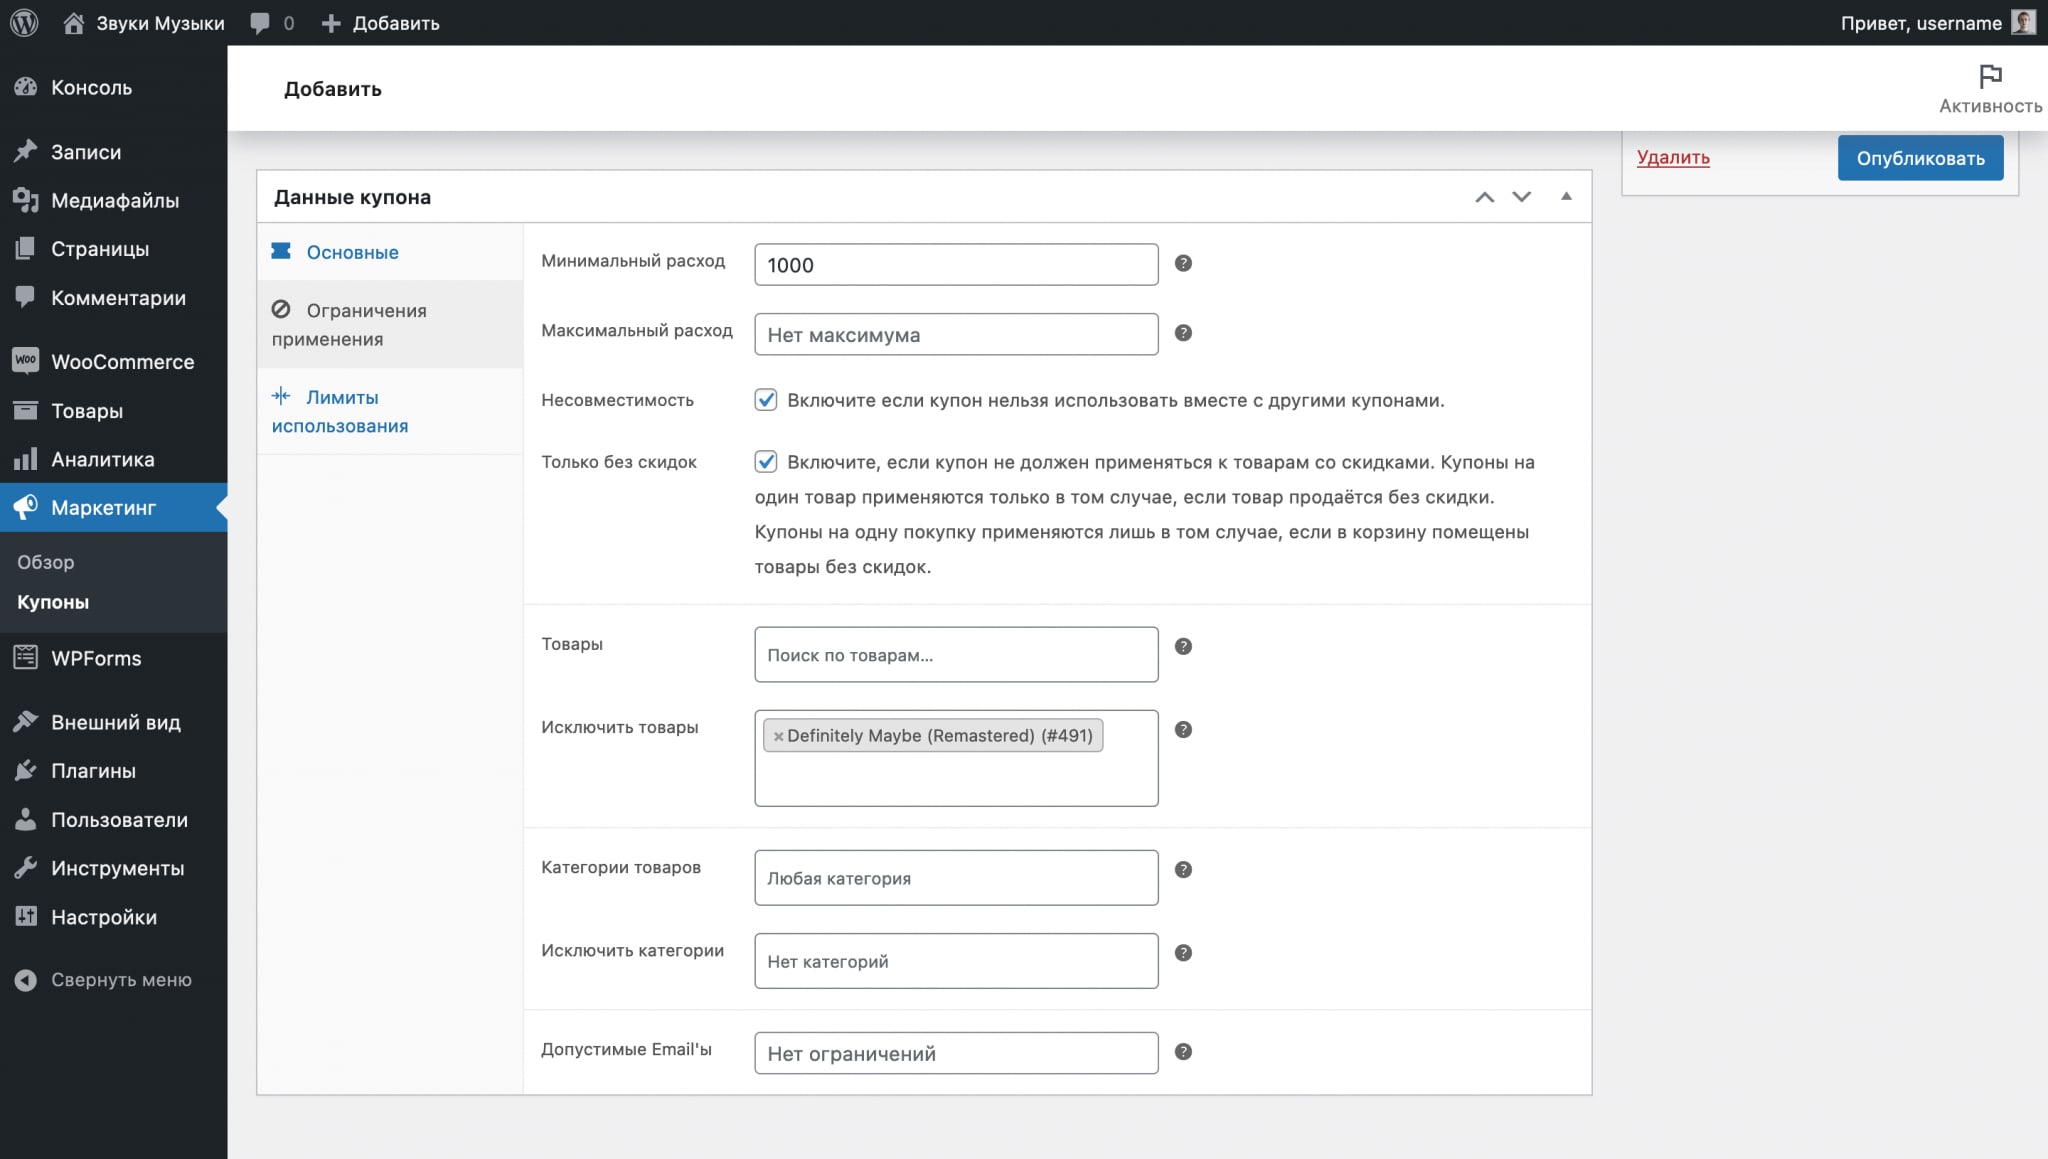Image resolution: width=2048 pixels, height=1159 pixels.
Task: Focus the Допустимые Email'ы input field
Action: tap(956, 1053)
